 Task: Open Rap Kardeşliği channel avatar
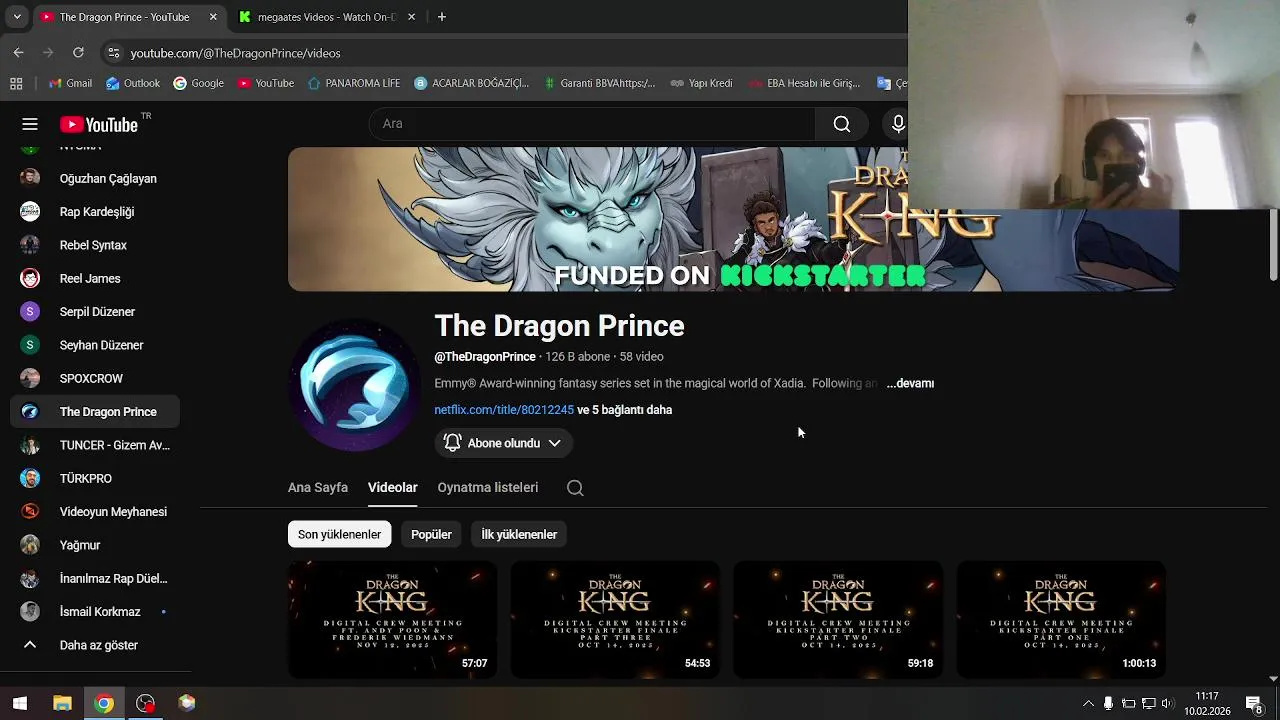click(30, 212)
